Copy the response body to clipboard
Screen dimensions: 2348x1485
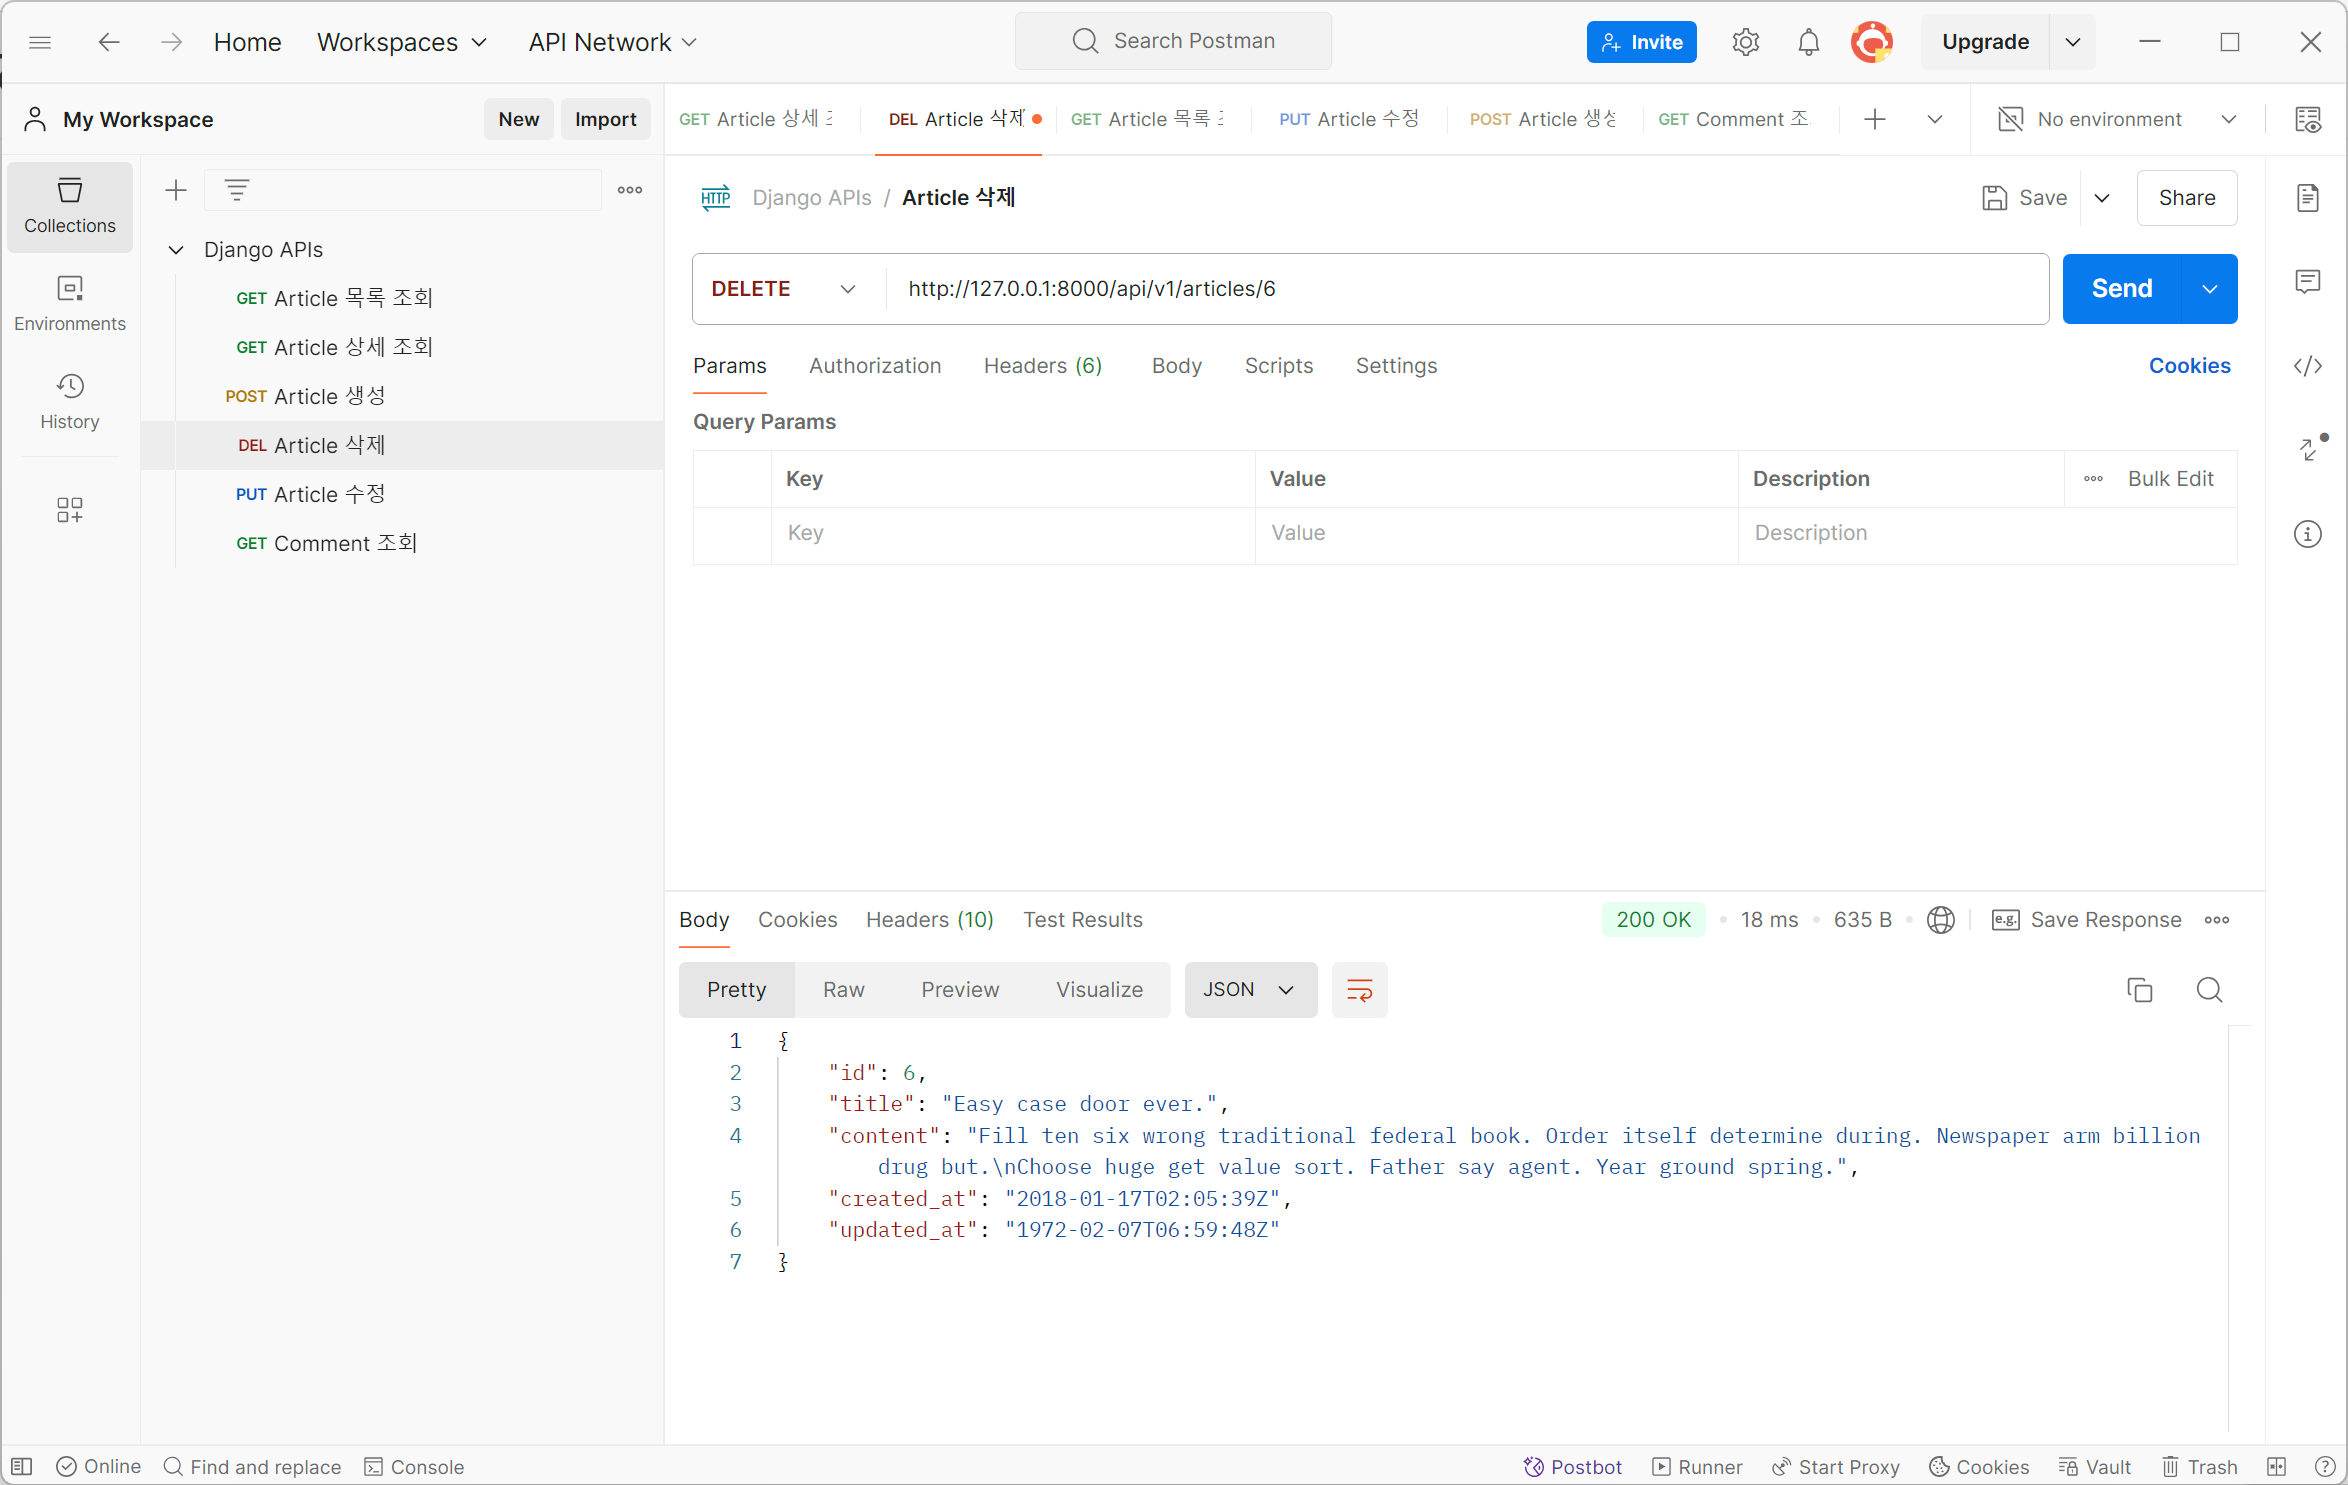tap(2140, 990)
